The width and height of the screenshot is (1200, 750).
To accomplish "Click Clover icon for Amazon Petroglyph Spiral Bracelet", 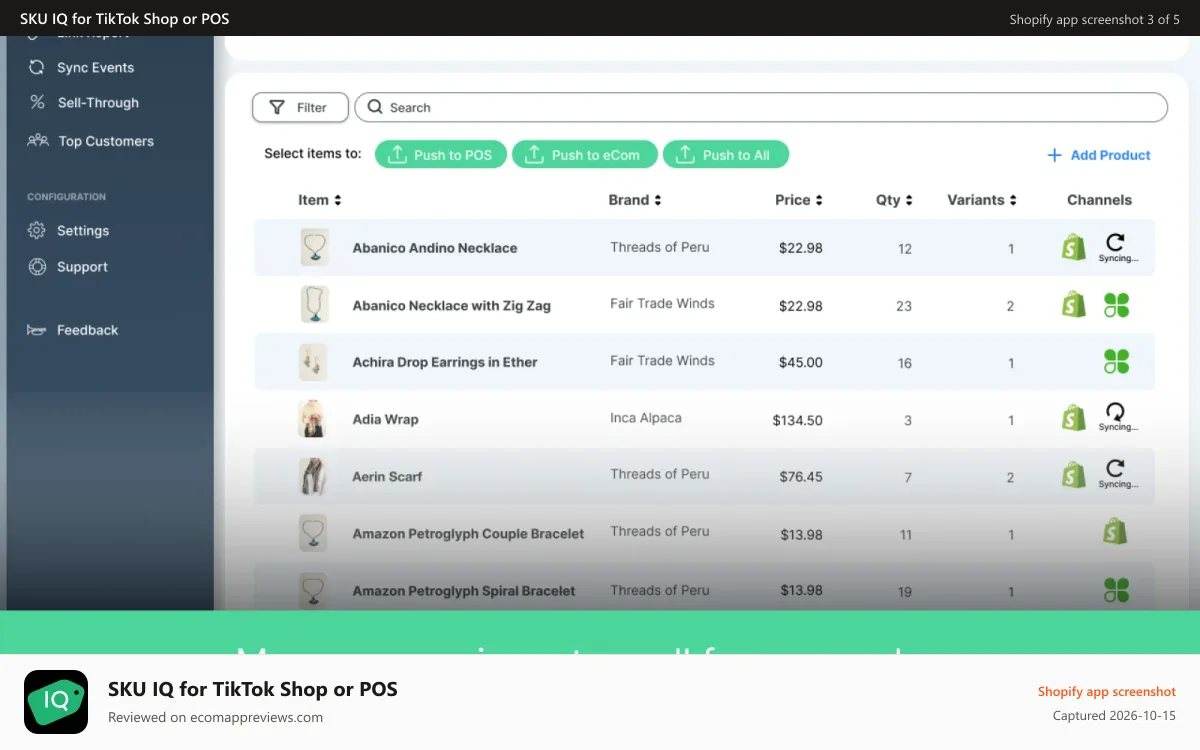I will pos(1116,590).
